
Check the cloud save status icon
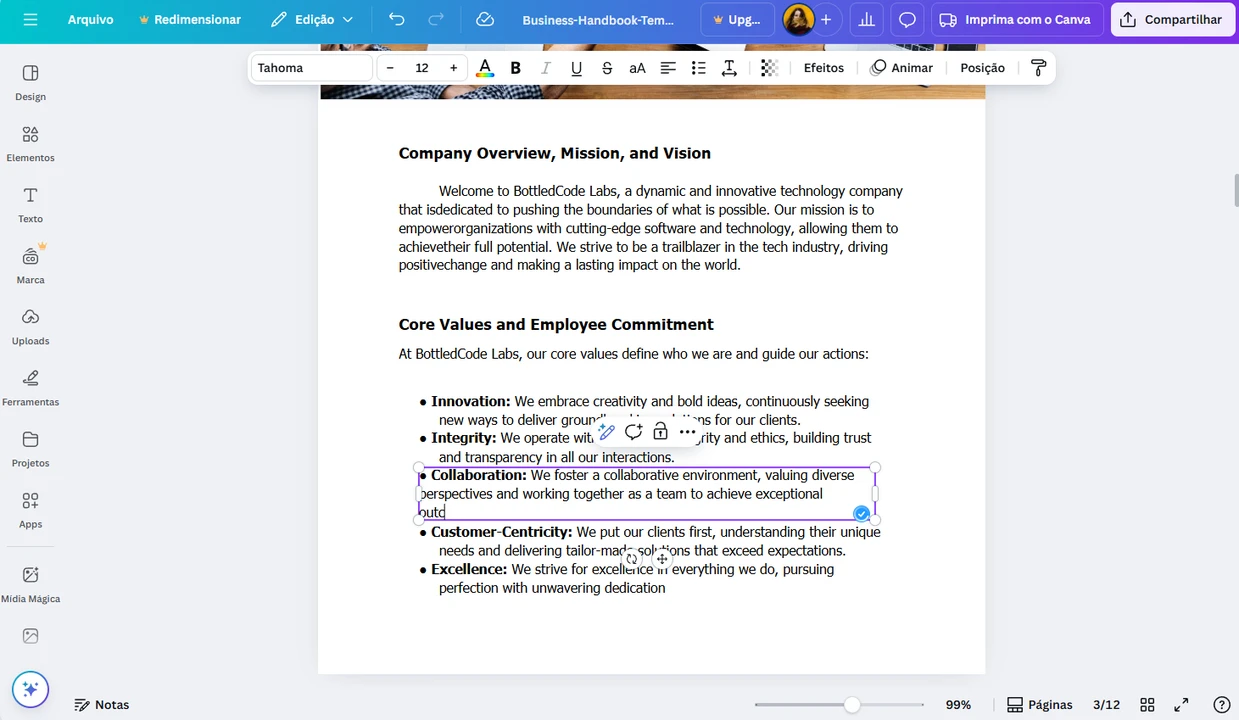pyautogui.click(x=485, y=20)
